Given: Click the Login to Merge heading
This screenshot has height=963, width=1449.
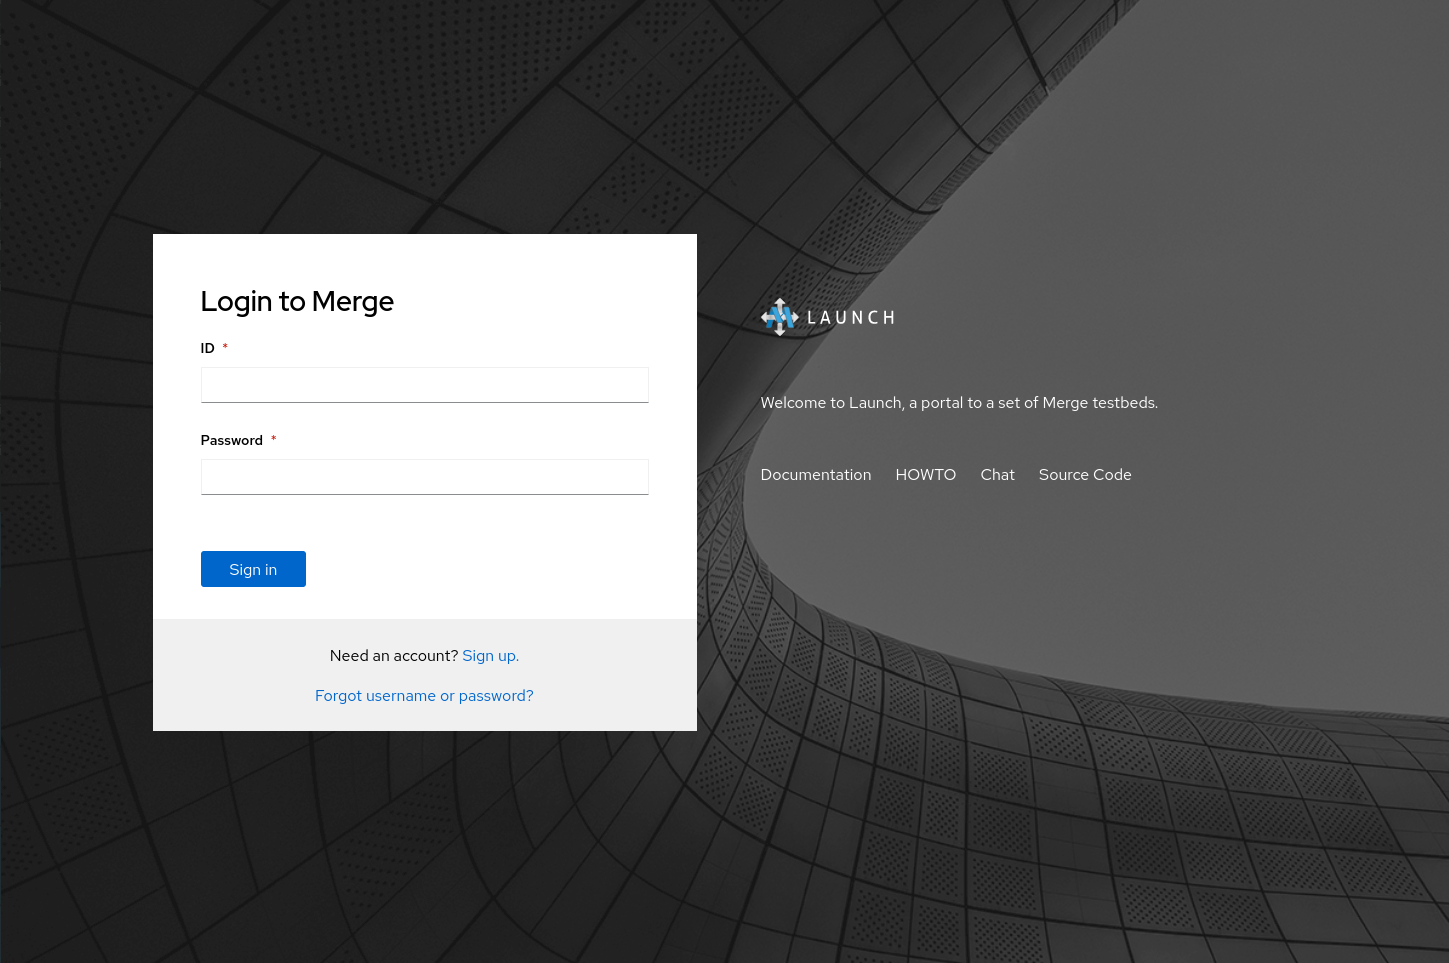Looking at the screenshot, I should [297, 301].
